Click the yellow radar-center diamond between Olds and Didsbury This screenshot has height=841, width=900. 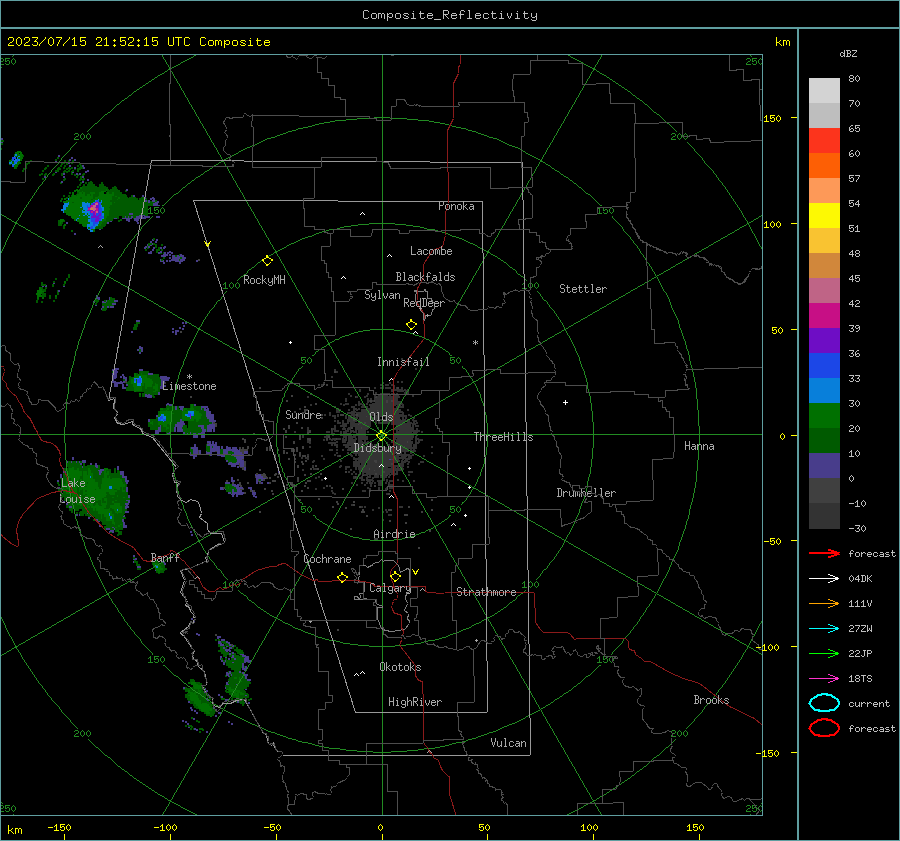[x=381, y=436]
